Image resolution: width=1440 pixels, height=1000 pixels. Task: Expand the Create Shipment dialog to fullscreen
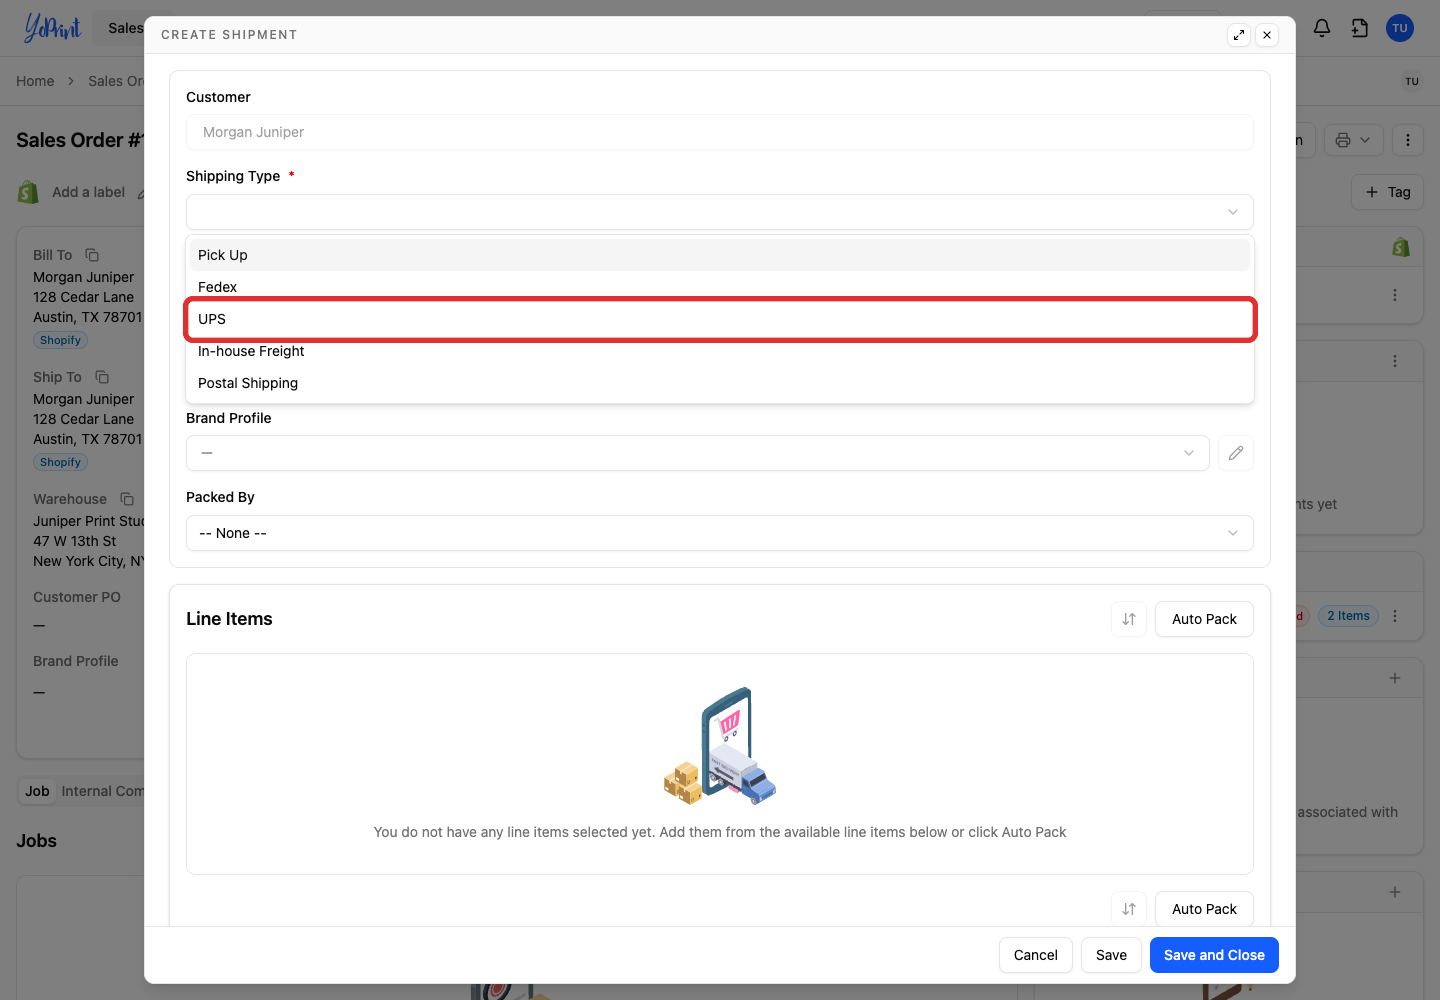point(1239,35)
